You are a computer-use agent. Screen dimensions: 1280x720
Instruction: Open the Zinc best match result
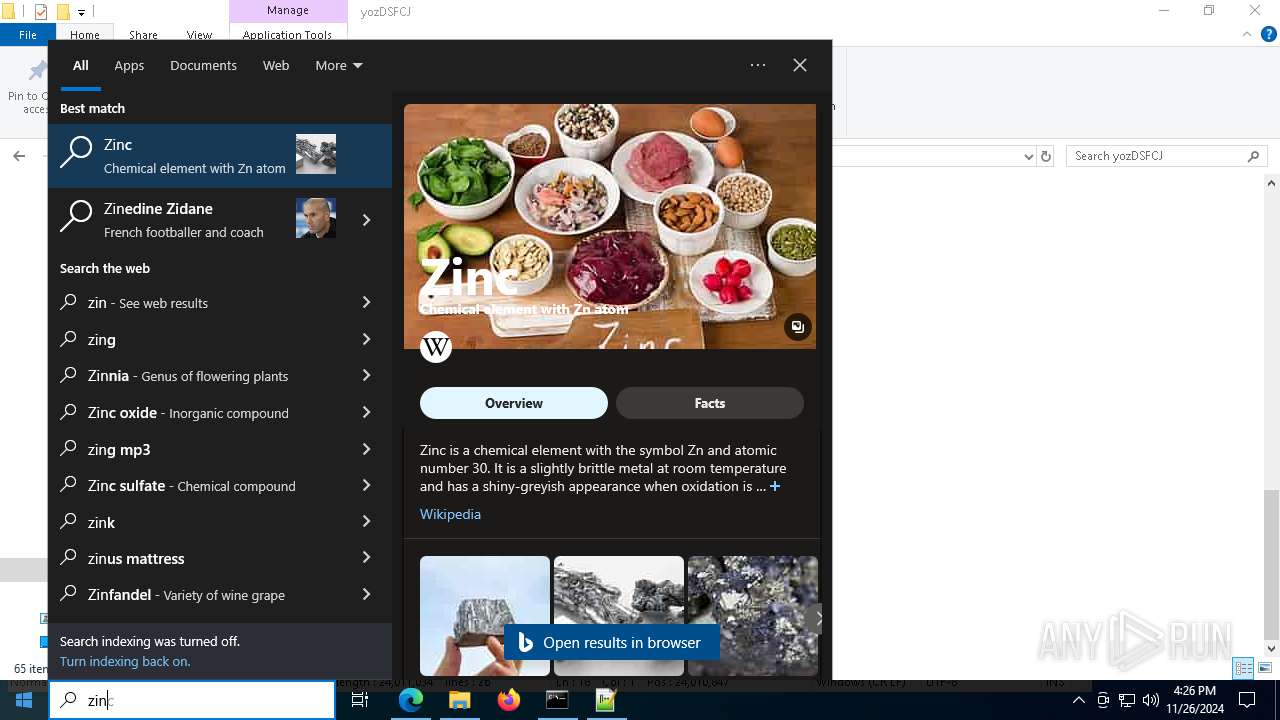220,155
